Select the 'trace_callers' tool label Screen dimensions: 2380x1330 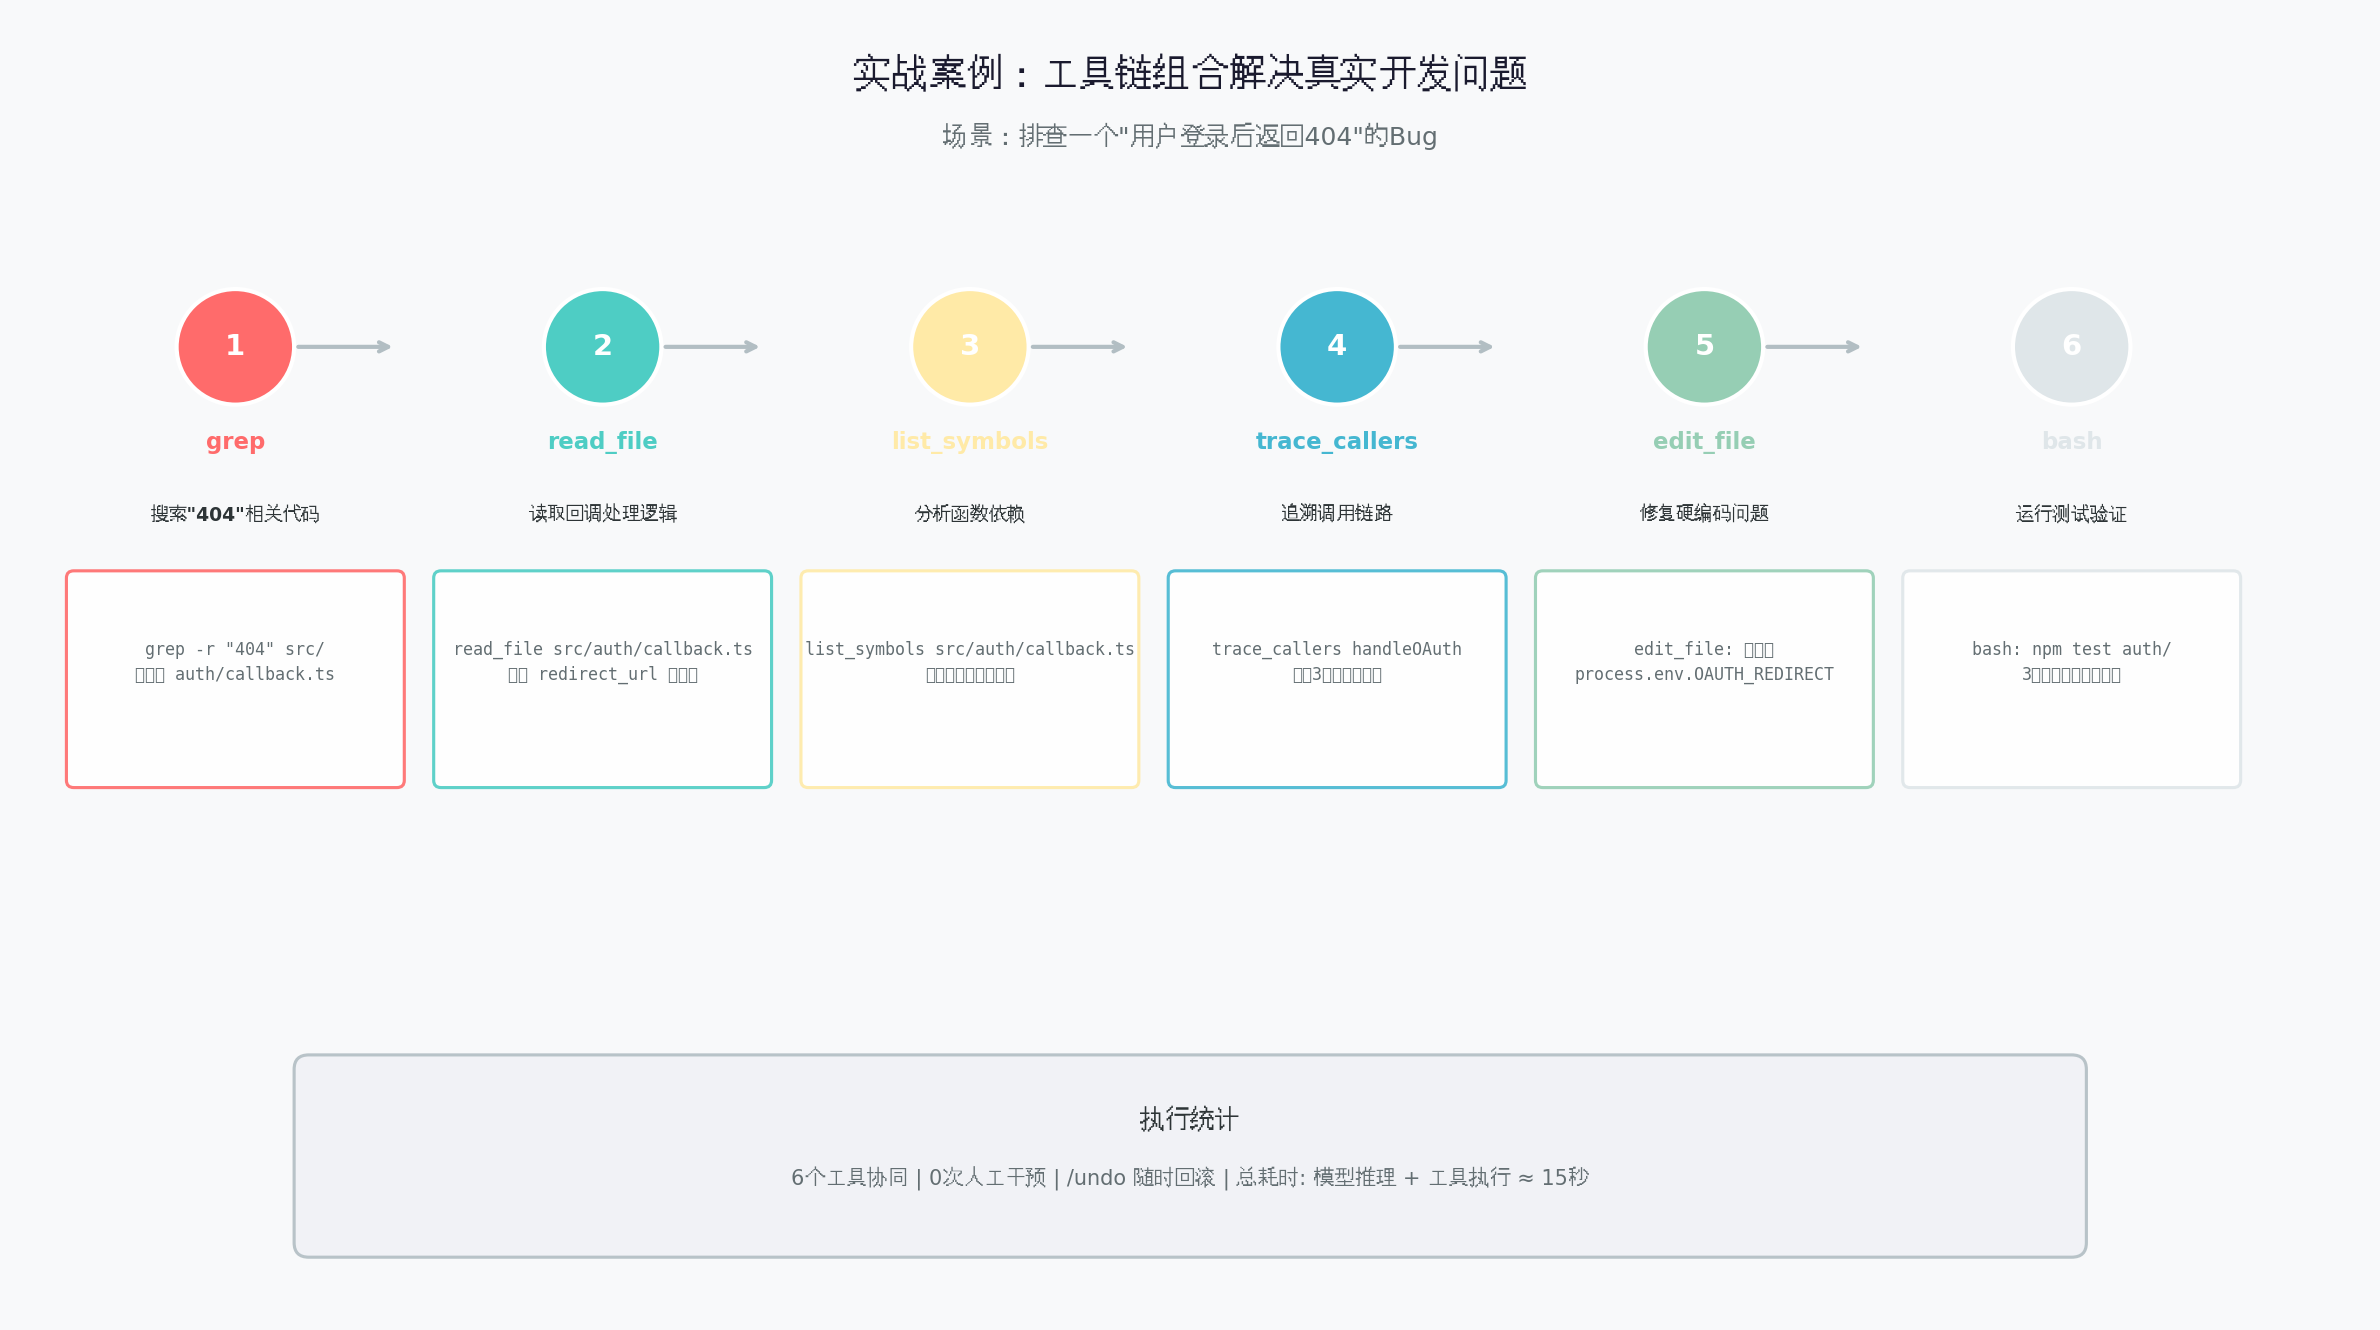[1337, 441]
